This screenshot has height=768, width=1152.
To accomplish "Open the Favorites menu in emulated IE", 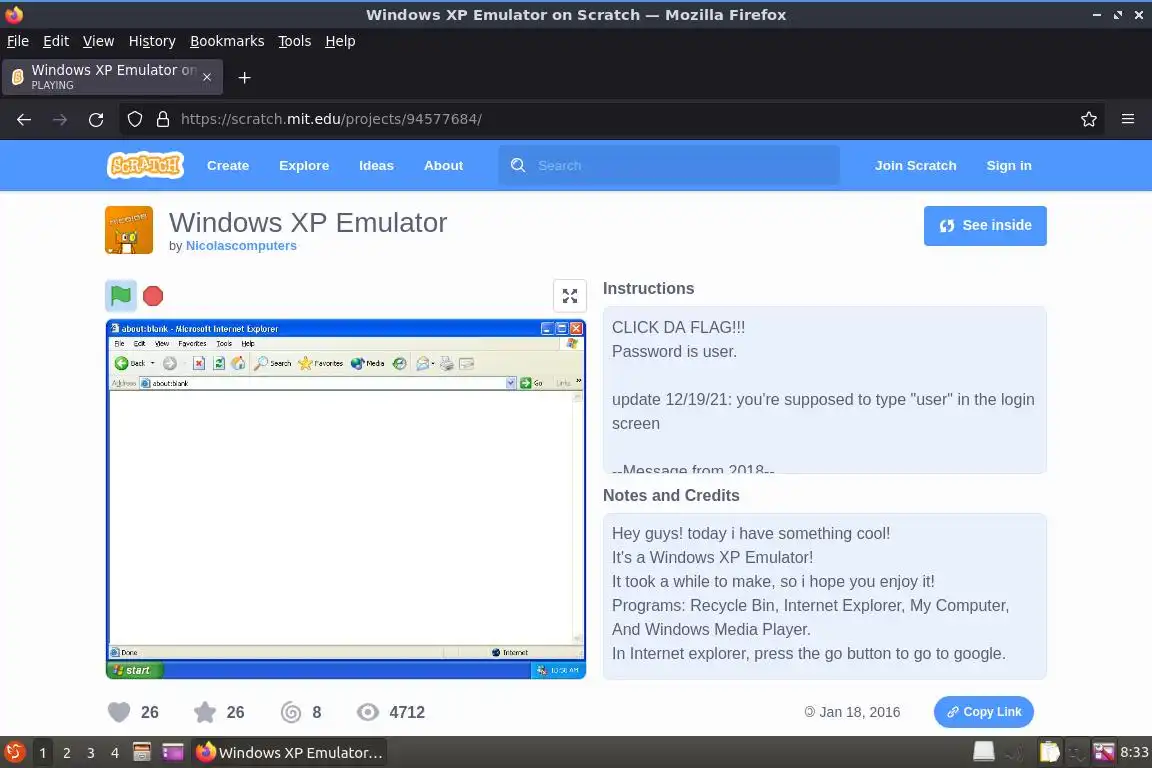I will tap(192, 343).
